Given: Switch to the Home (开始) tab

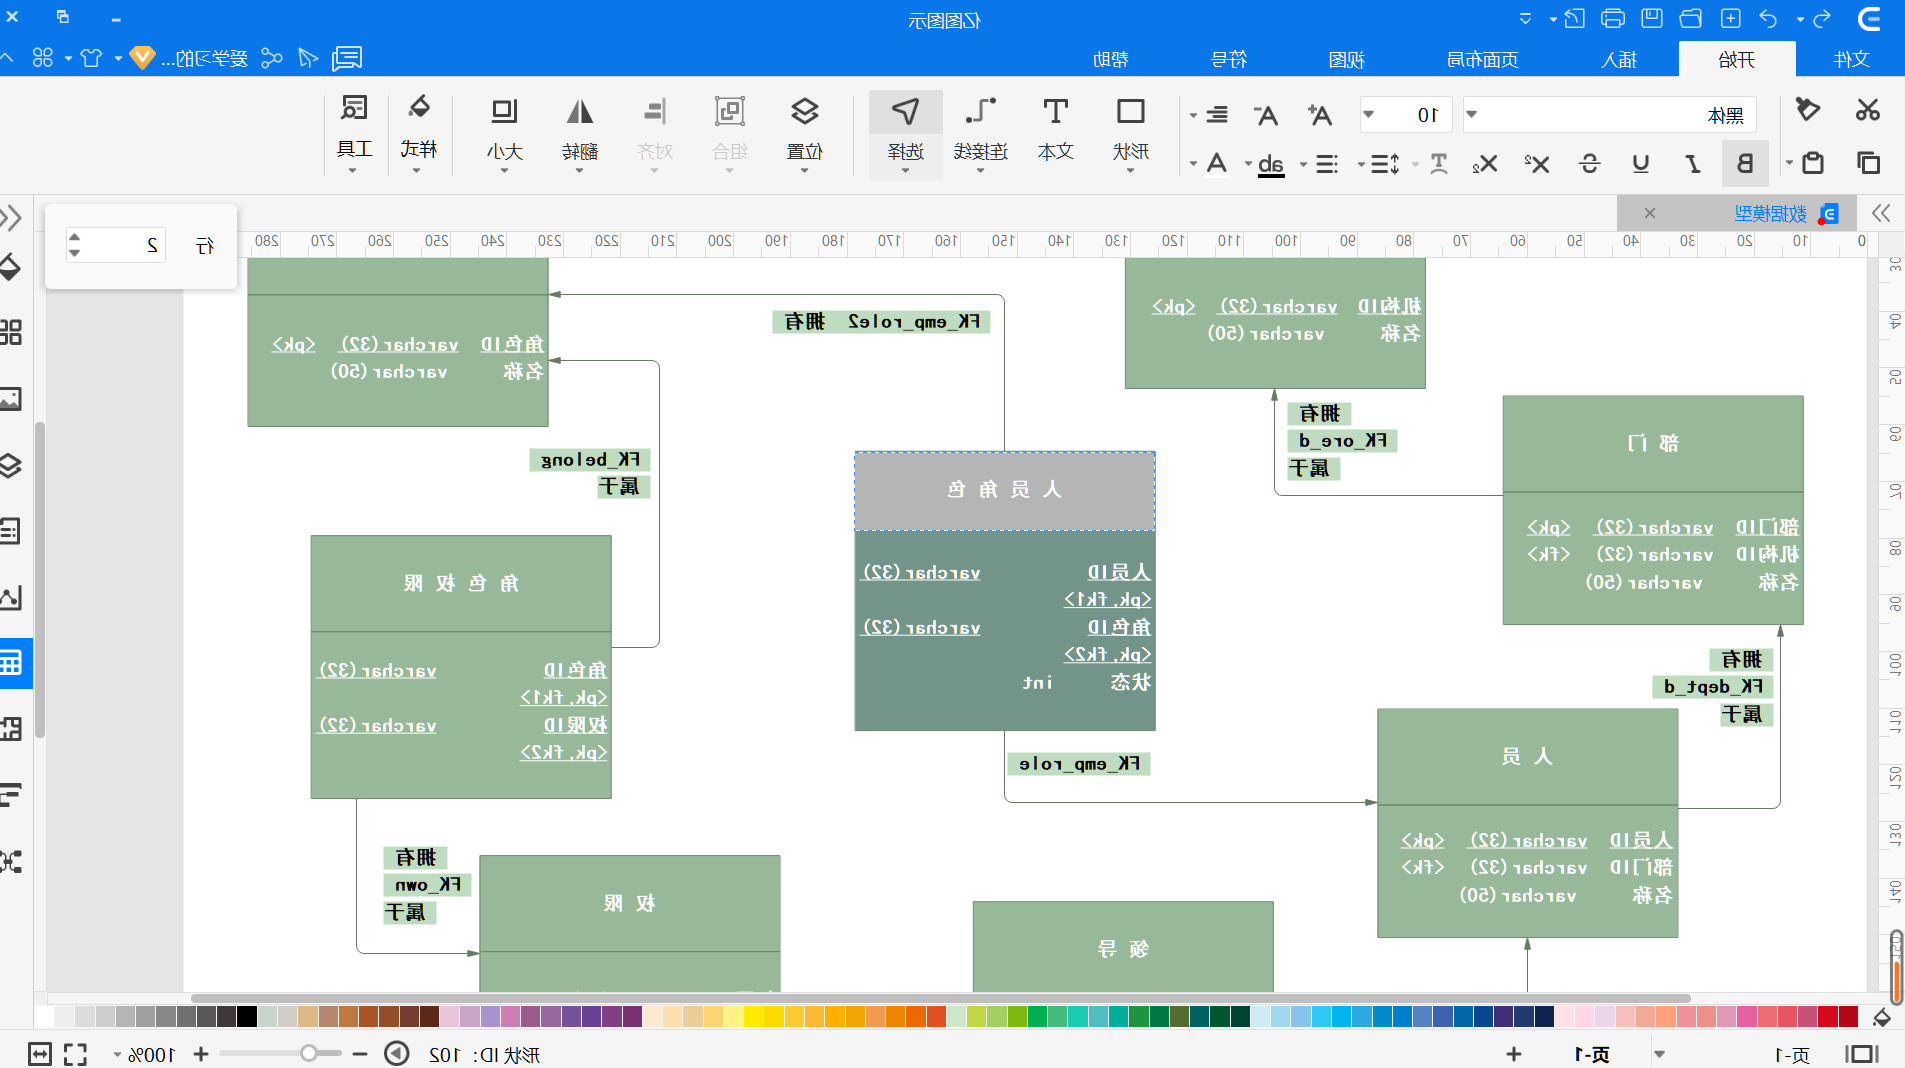Looking at the screenshot, I should [x=1737, y=59].
